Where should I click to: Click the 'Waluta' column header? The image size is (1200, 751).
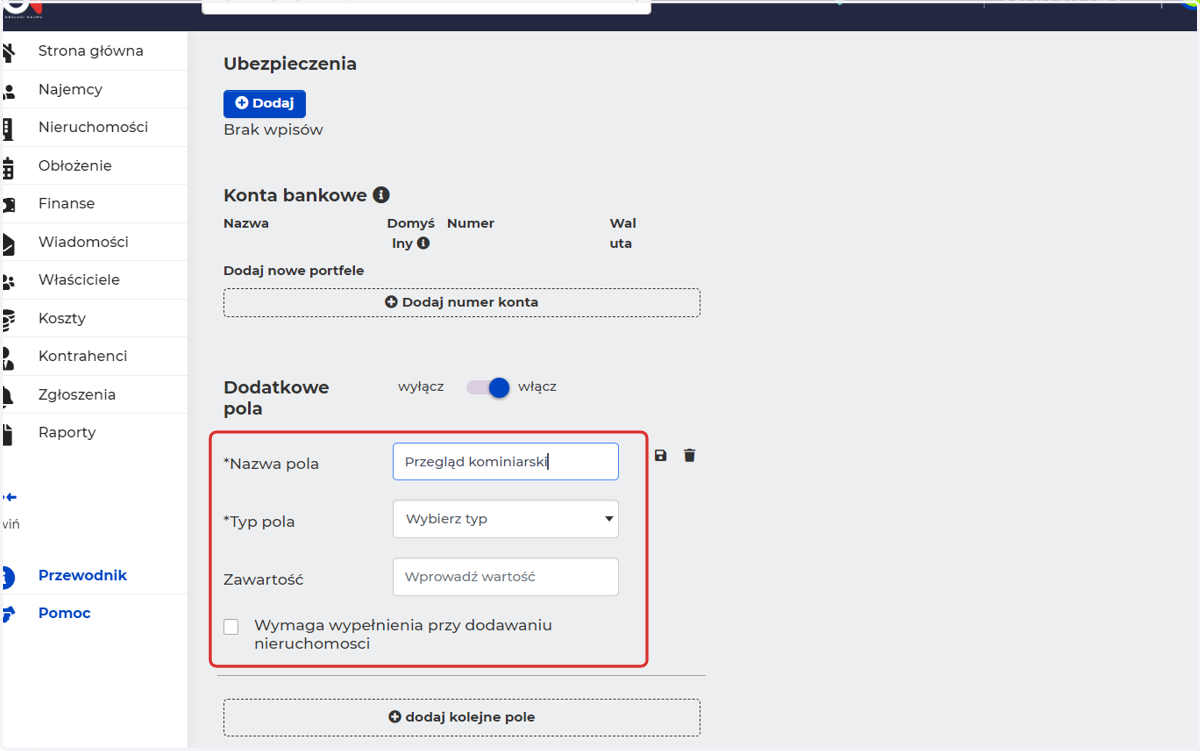click(x=622, y=233)
